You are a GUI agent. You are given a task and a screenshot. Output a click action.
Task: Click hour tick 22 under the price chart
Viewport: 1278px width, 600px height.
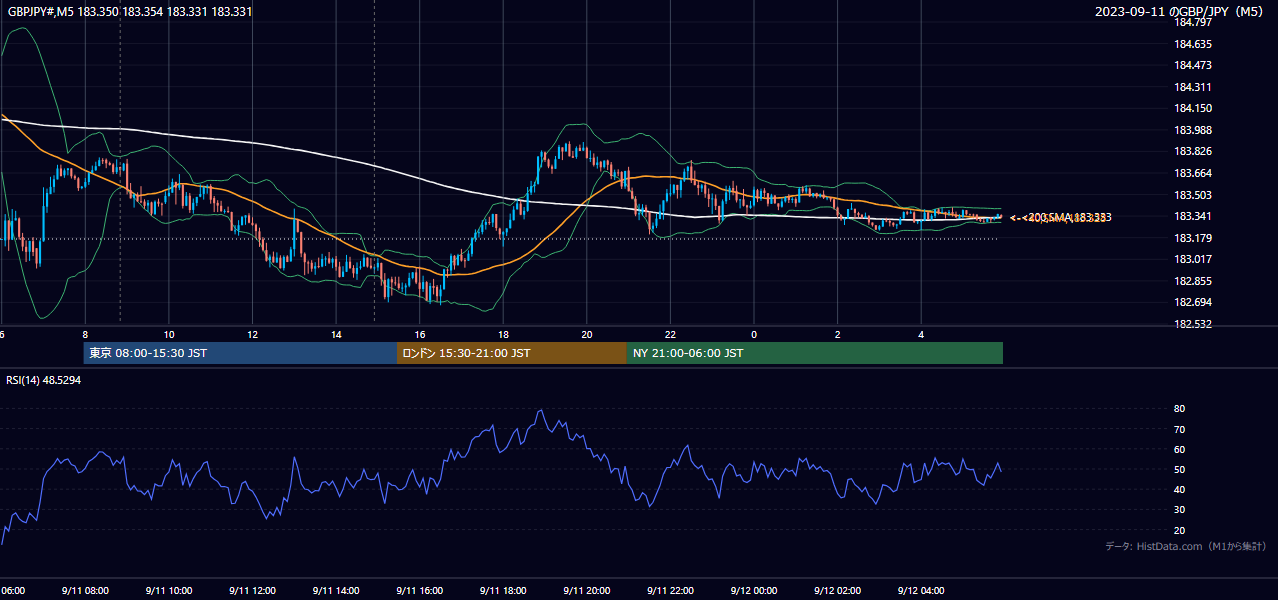pos(670,334)
